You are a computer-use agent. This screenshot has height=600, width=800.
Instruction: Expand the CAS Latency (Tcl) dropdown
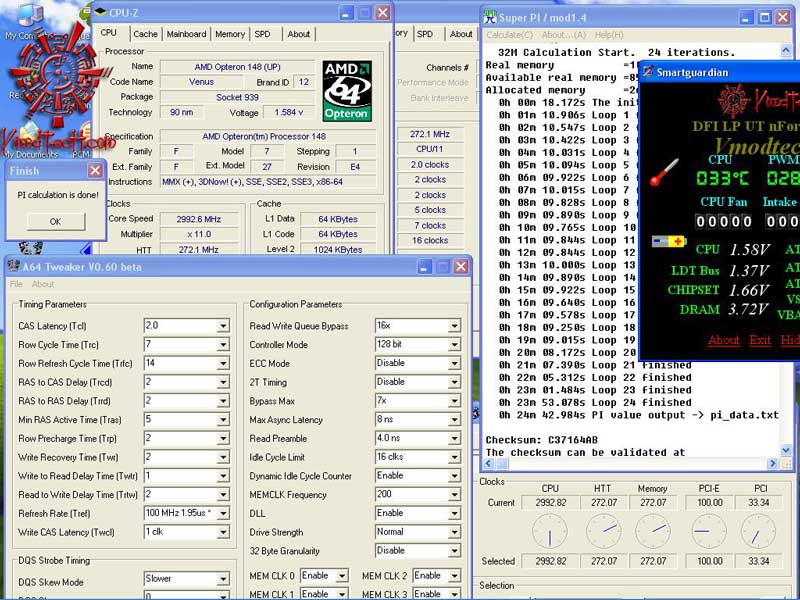223,326
